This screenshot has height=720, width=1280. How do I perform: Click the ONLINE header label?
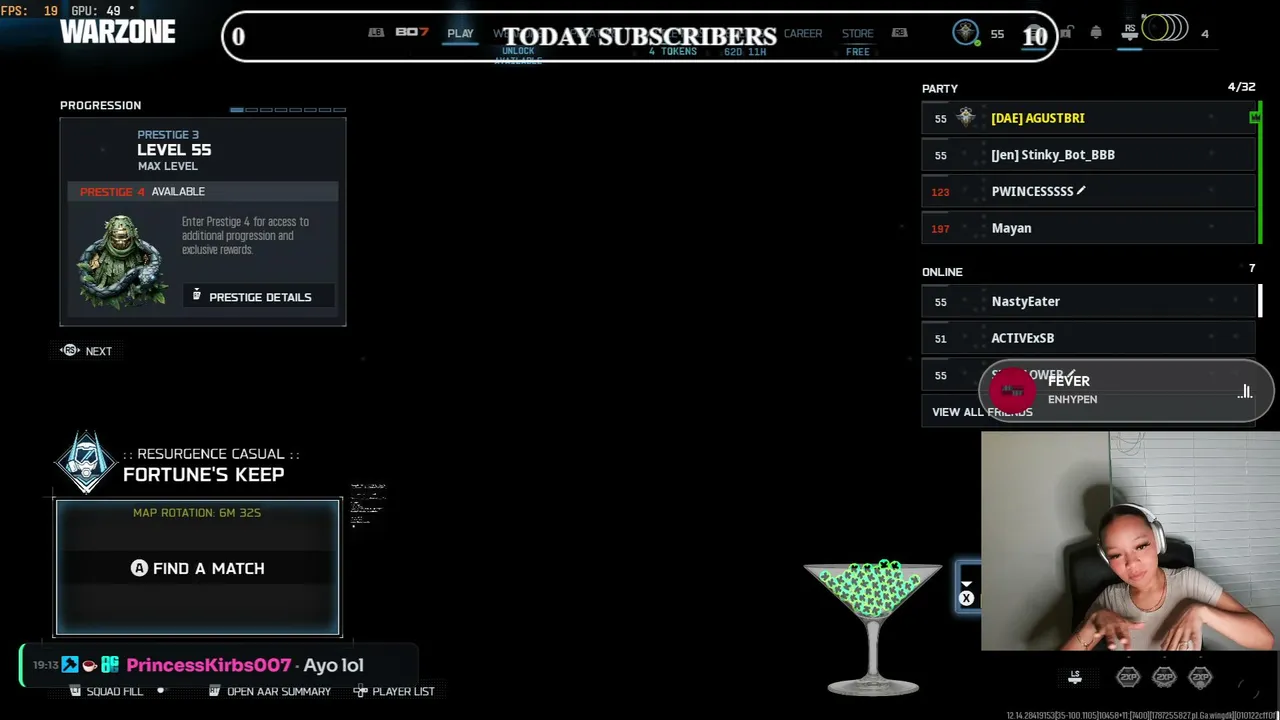tap(942, 272)
